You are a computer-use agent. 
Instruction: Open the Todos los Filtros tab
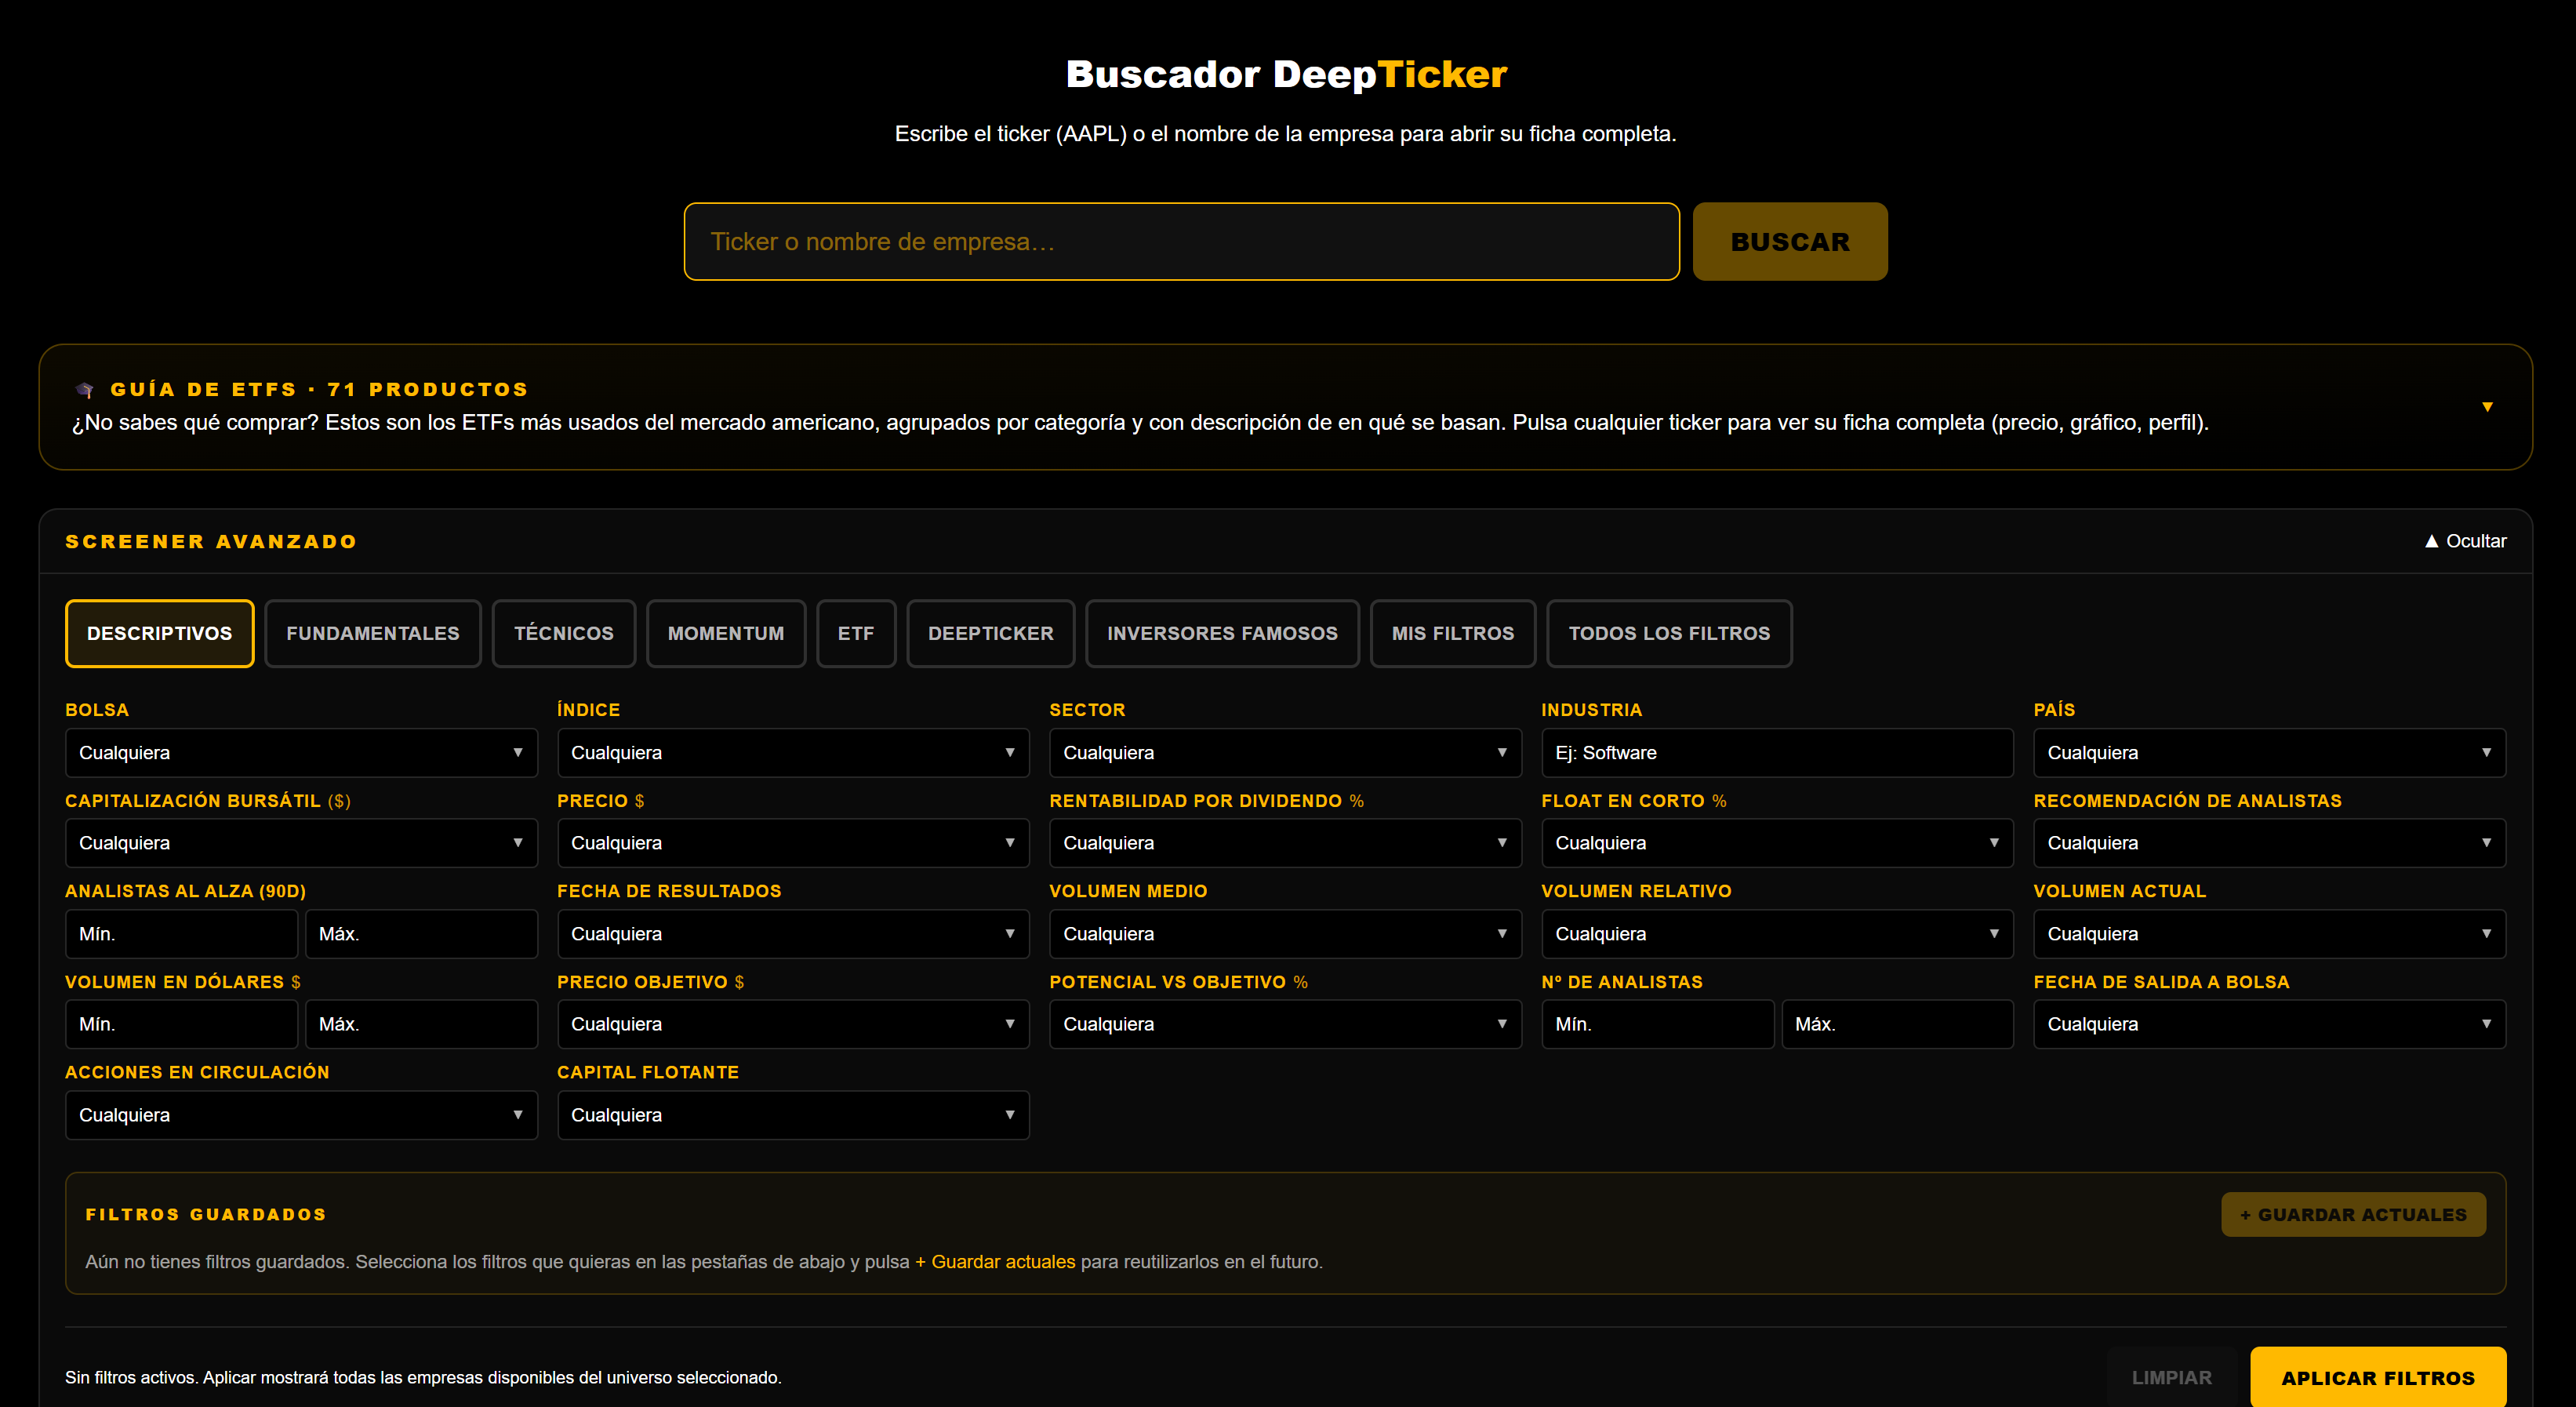tap(1669, 633)
